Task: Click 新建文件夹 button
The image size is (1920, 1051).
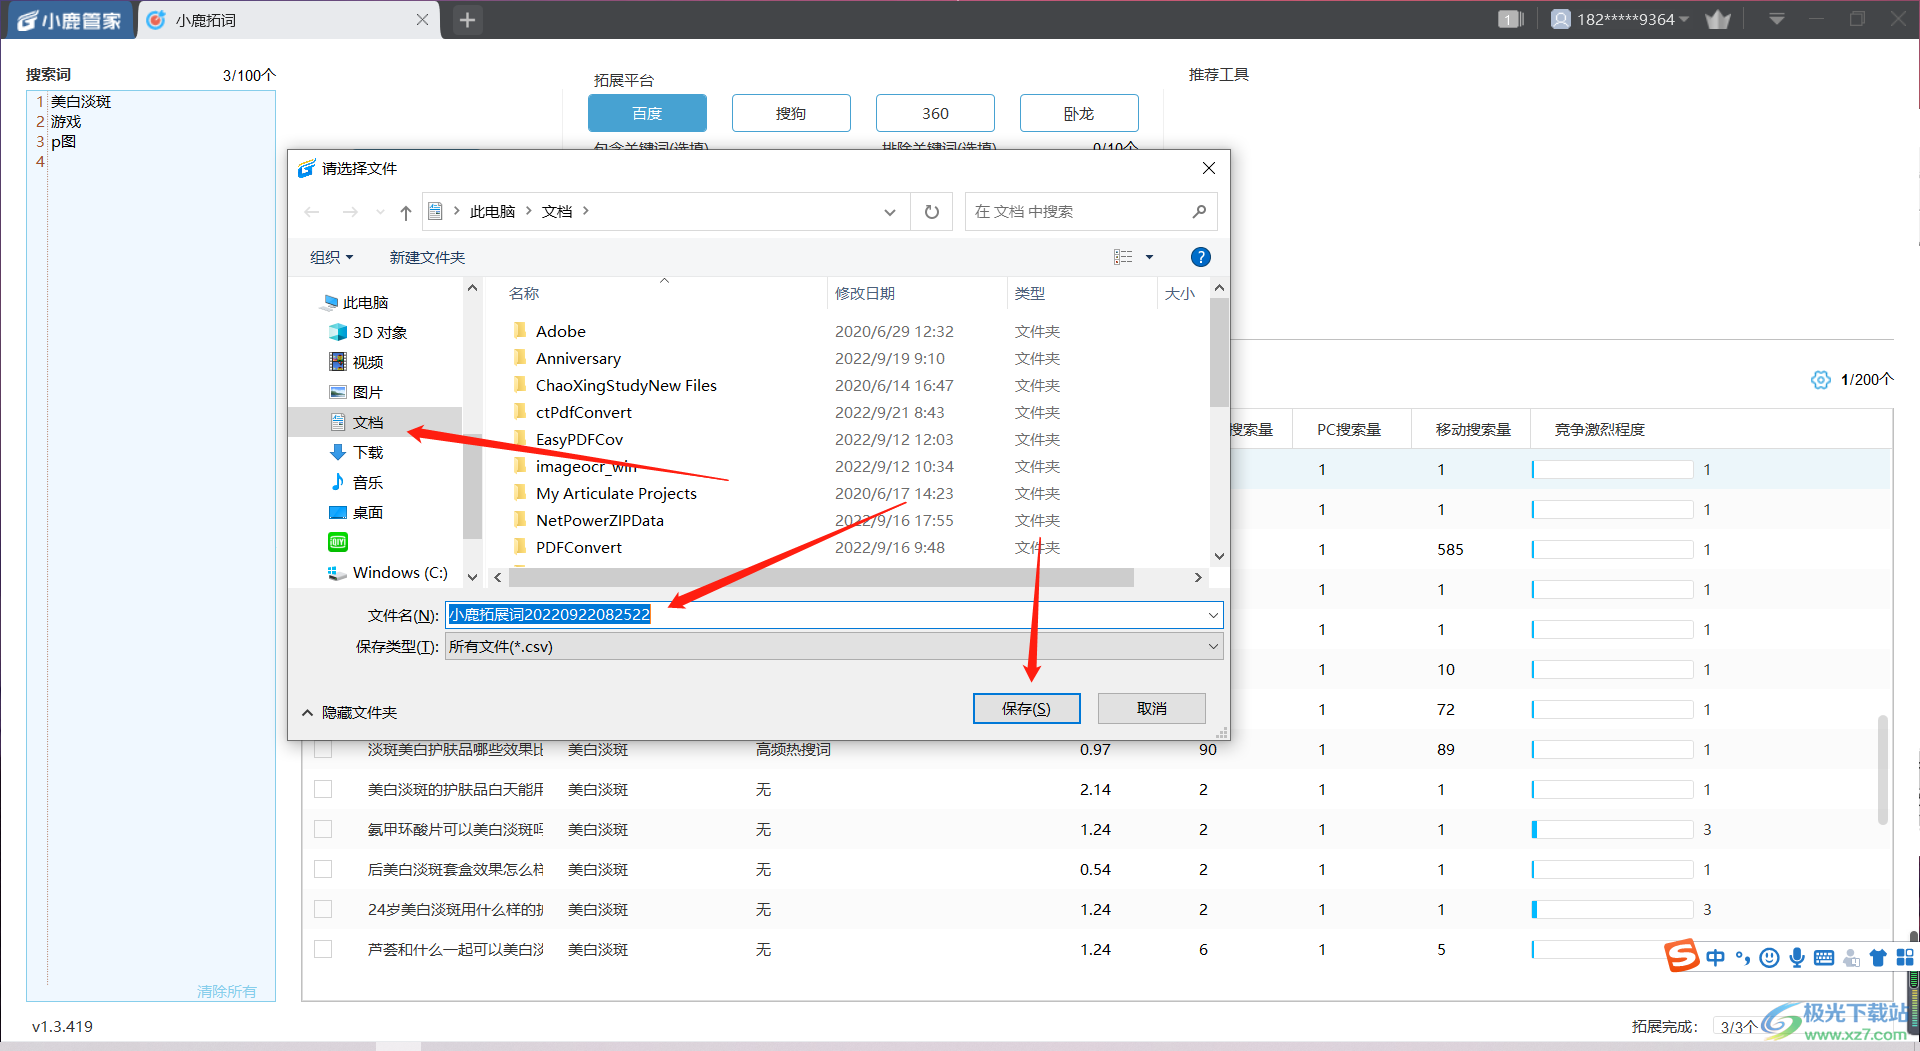Action: tap(427, 257)
